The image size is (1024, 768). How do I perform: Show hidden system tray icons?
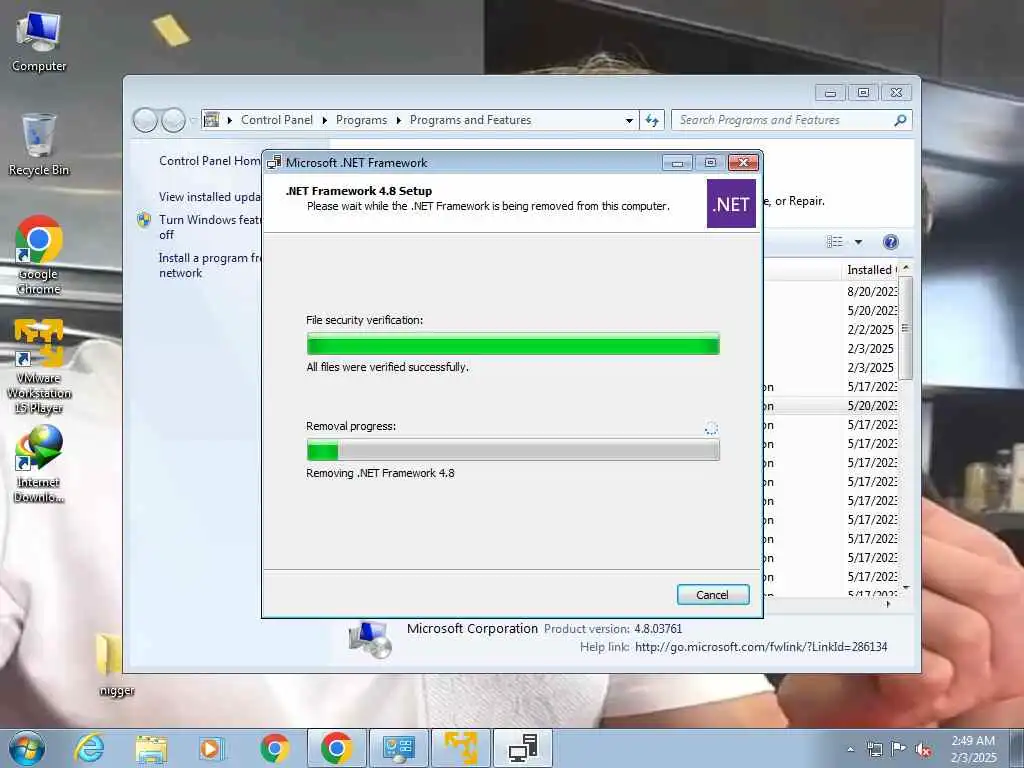click(850, 749)
